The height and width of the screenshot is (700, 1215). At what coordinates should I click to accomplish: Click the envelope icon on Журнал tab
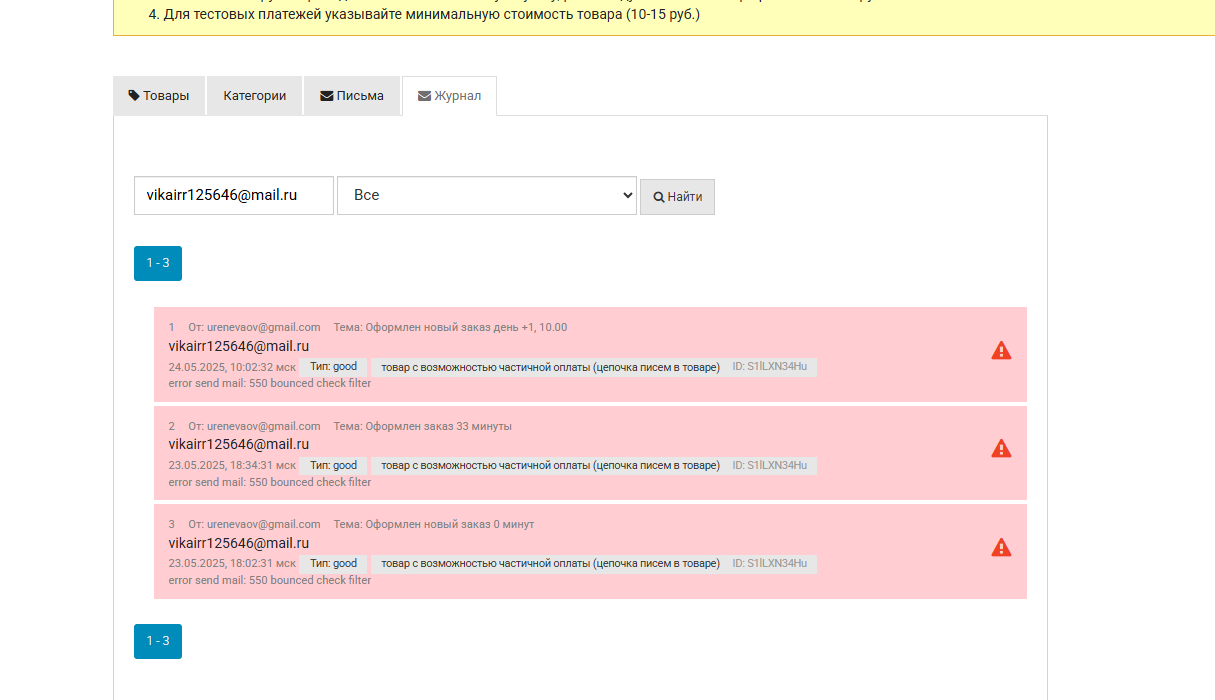[x=424, y=96]
